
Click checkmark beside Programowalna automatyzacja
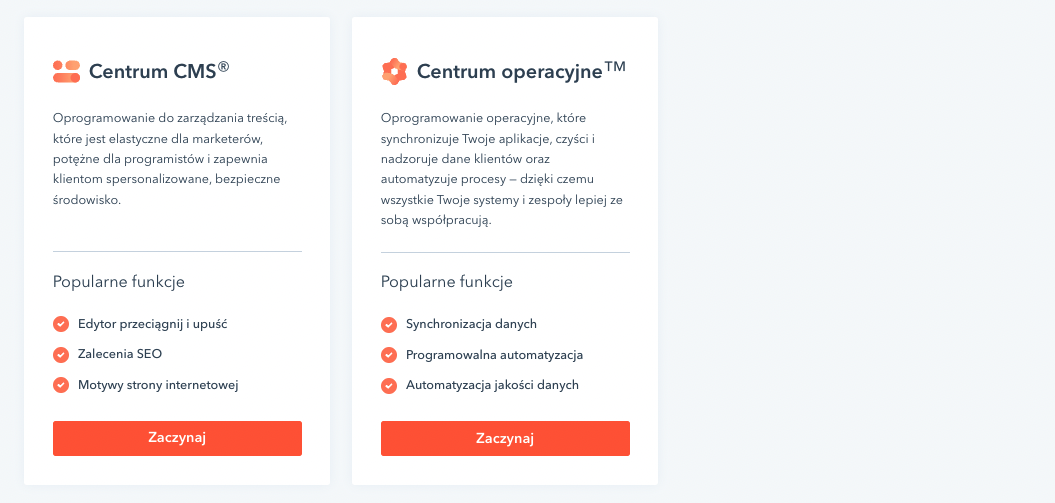coord(389,355)
